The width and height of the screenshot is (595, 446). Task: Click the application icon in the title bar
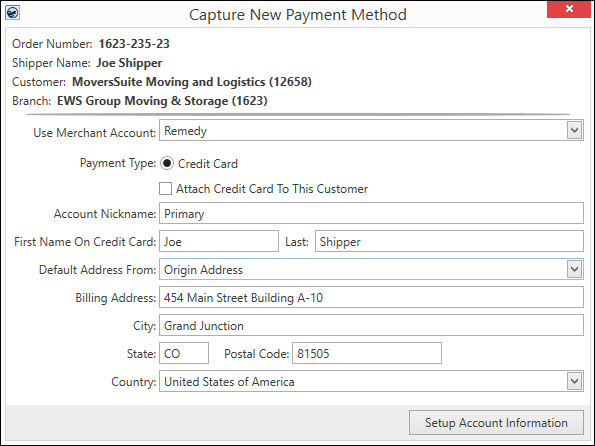[13, 13]
